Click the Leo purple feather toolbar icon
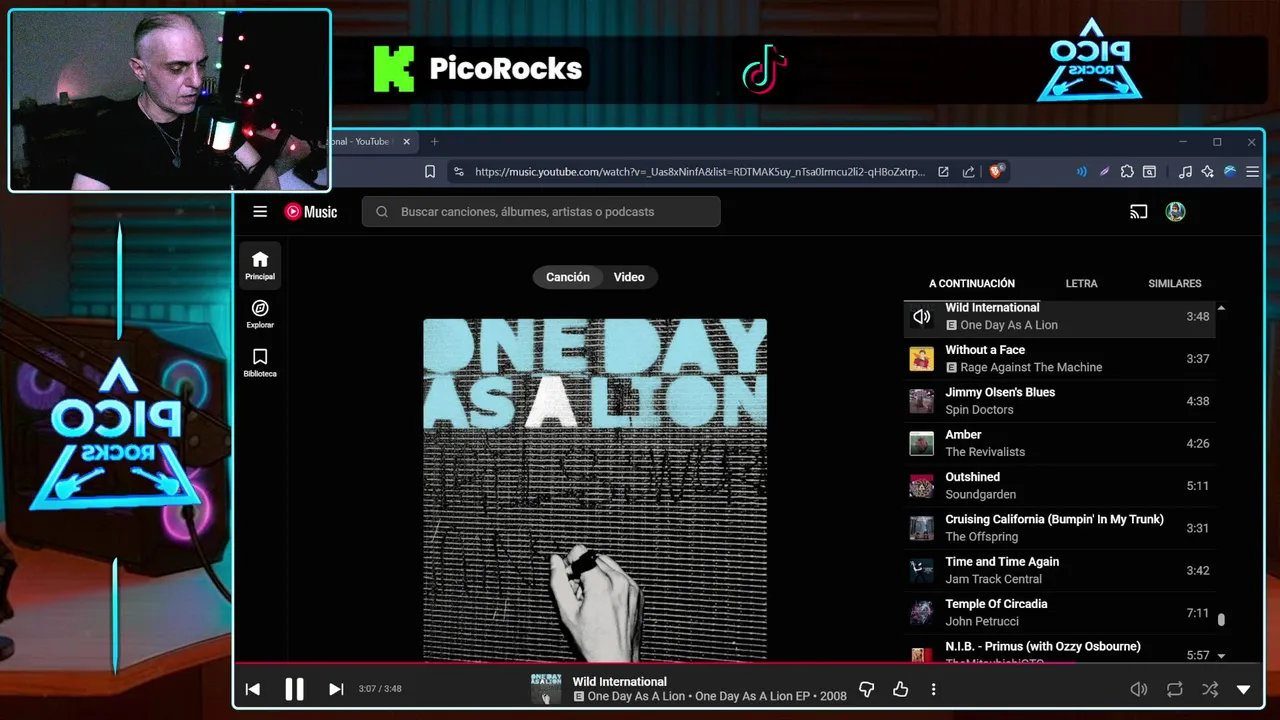 click(x=1104, y=172)
